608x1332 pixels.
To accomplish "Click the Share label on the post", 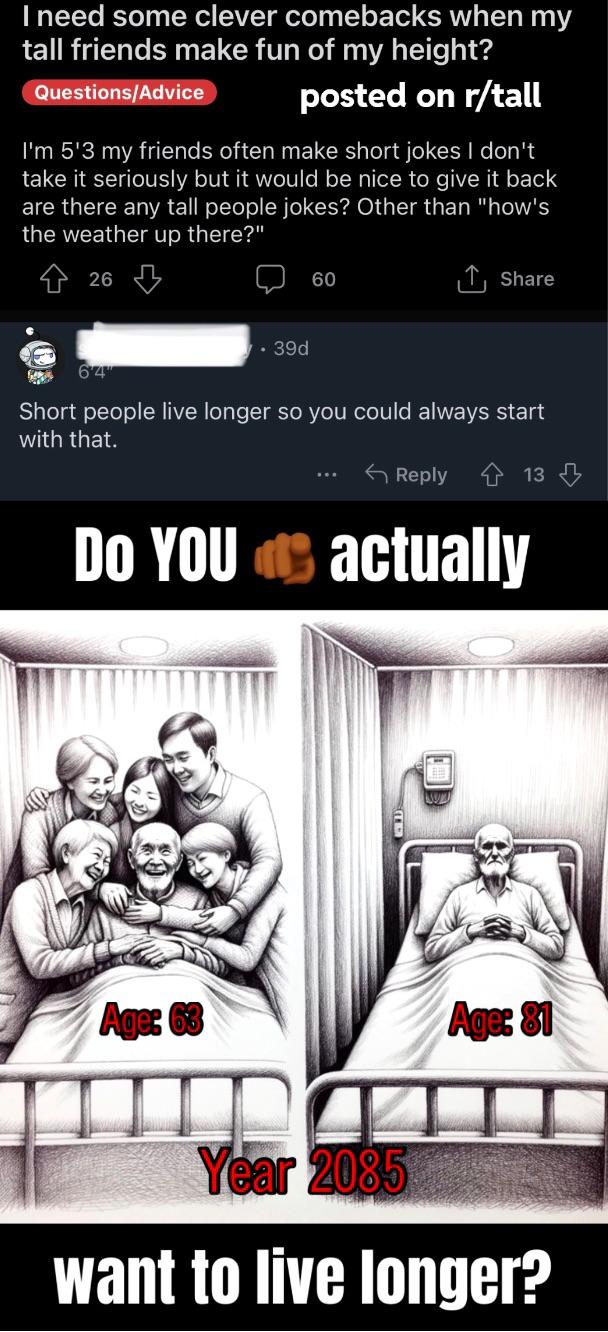I will [527, 279].
